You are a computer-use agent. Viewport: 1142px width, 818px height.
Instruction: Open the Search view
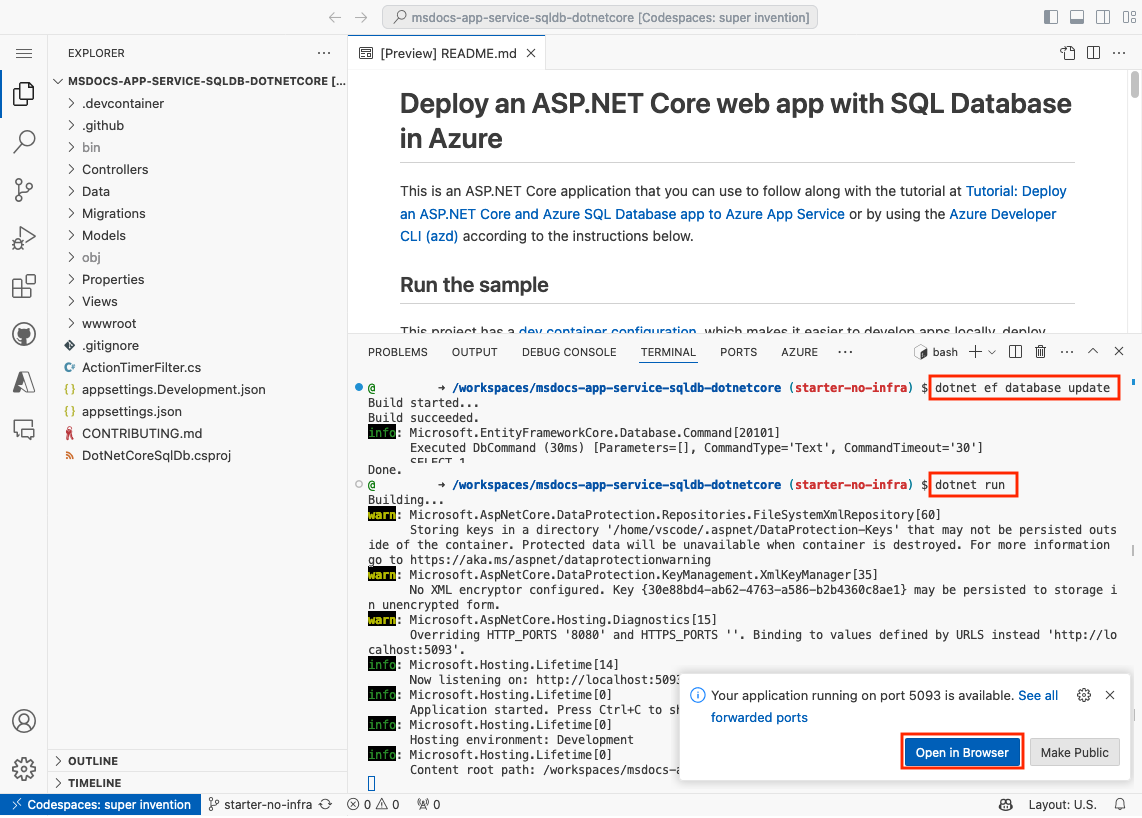pyautogui.click(x=24, y=142)
